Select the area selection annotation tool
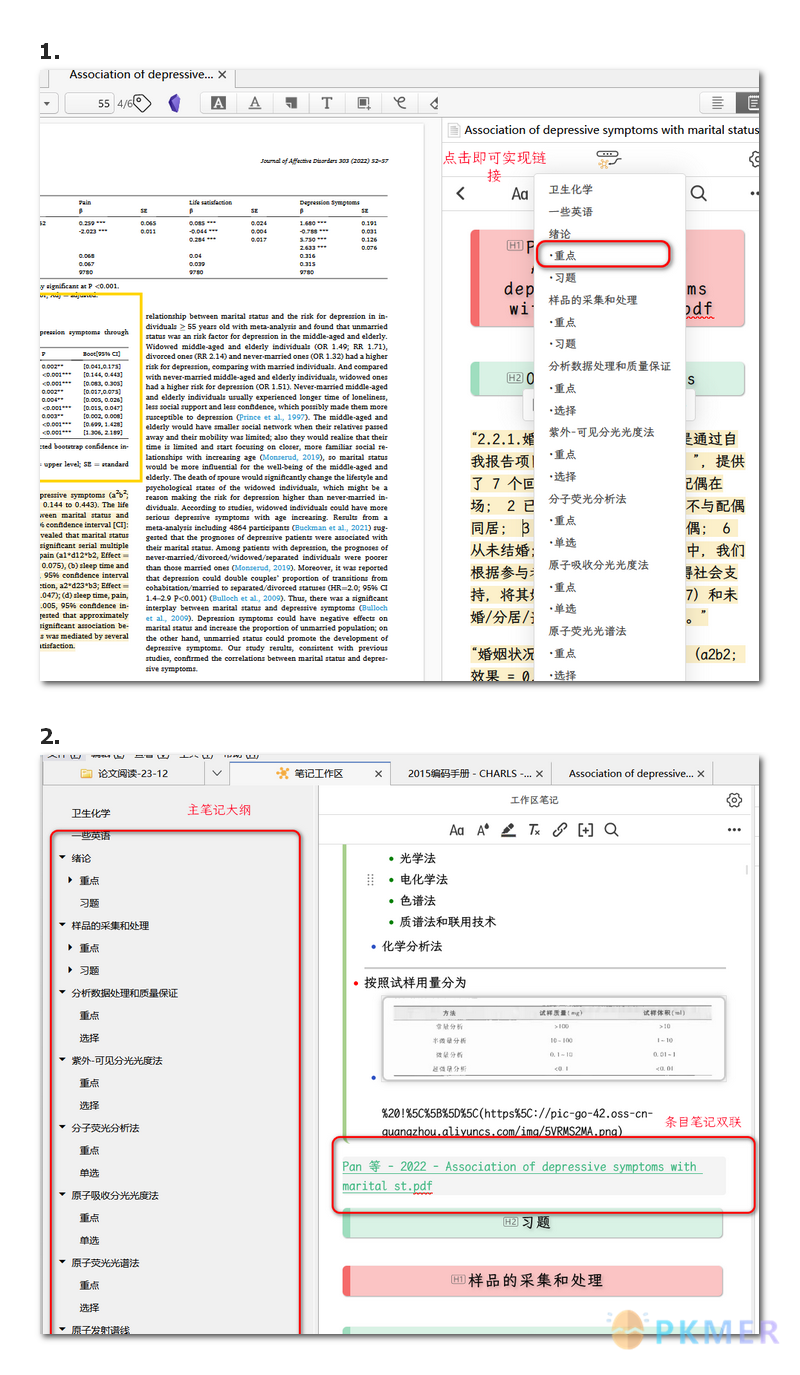 pyautogui.click(x=364, y=103)
